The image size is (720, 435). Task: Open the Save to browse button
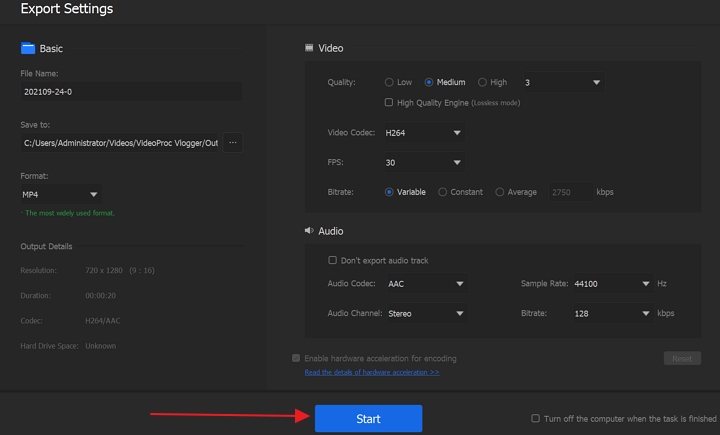pos(232,143)
